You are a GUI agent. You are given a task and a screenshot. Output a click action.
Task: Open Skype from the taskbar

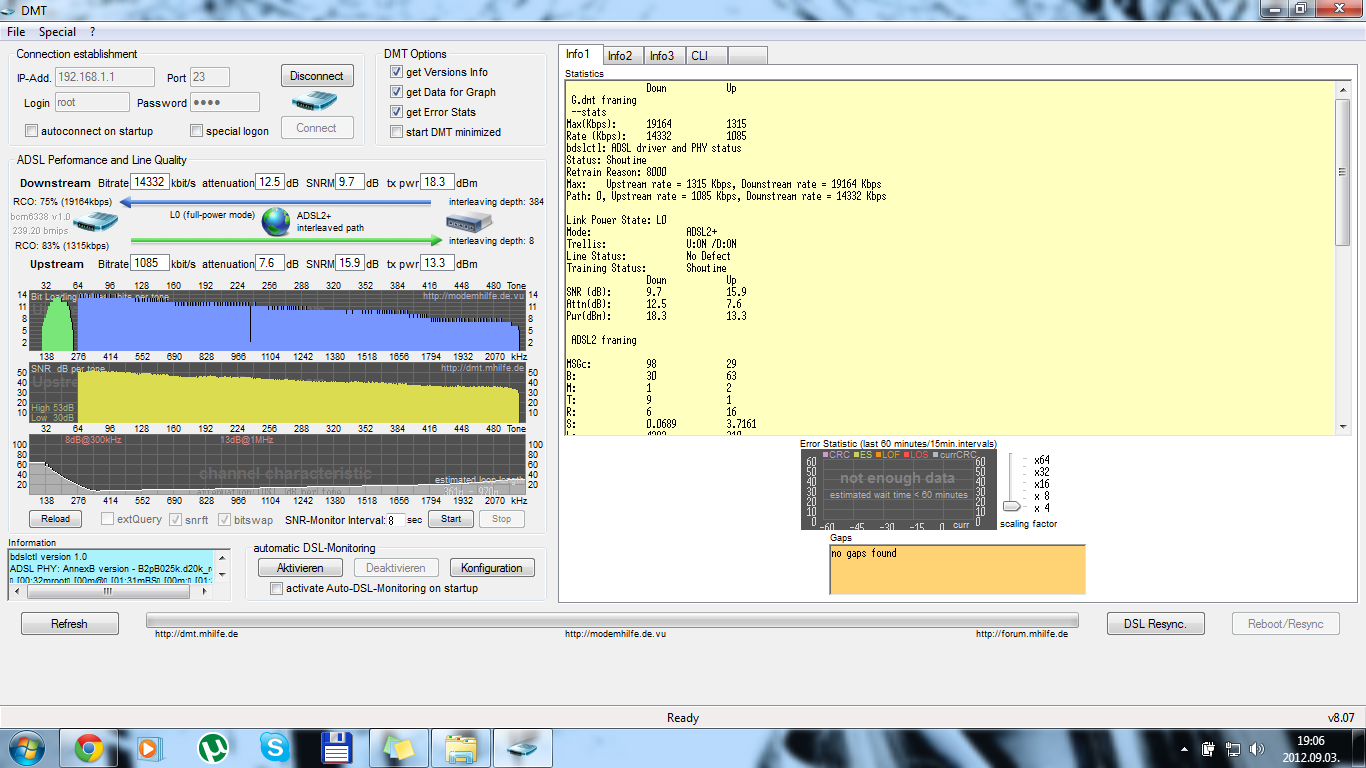coord(273,748)
